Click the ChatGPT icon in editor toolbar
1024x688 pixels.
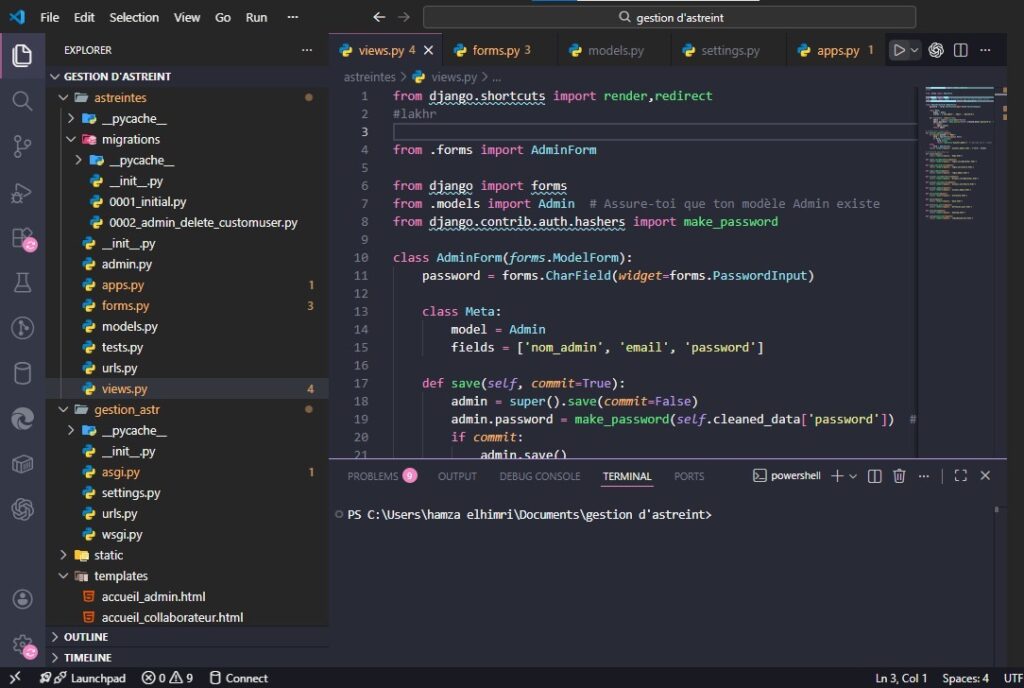(x=936, y=50)
